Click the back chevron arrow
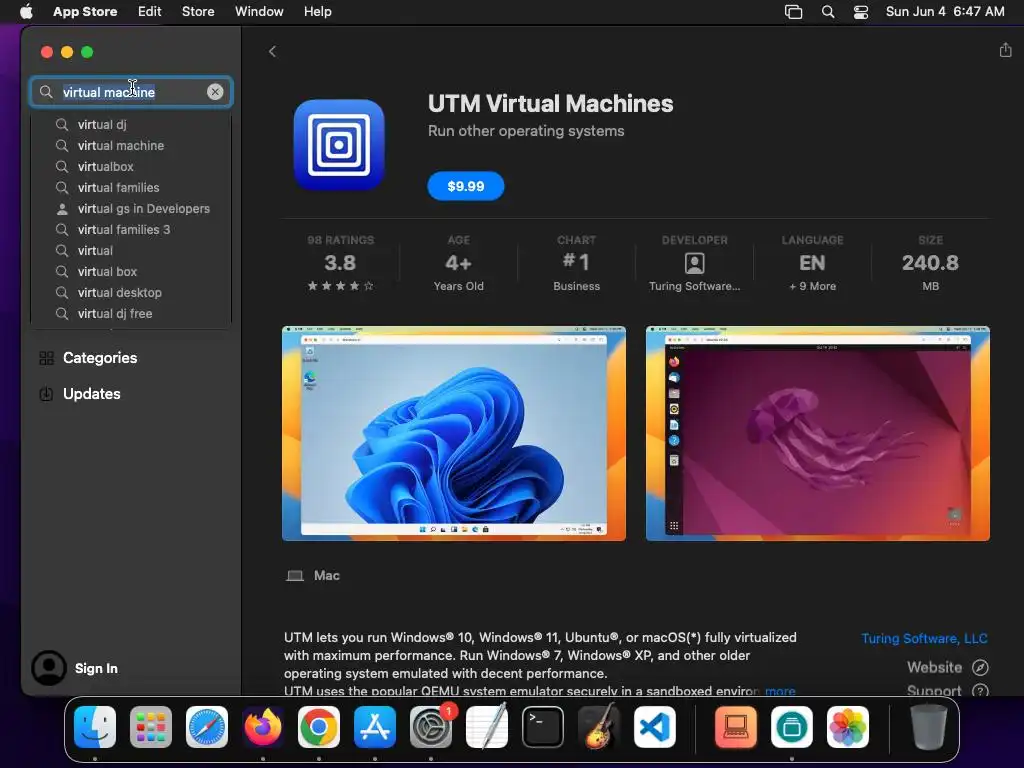The height and width of the screenshot is (768, 1024). pyautogui.click(x=272, y=52)
